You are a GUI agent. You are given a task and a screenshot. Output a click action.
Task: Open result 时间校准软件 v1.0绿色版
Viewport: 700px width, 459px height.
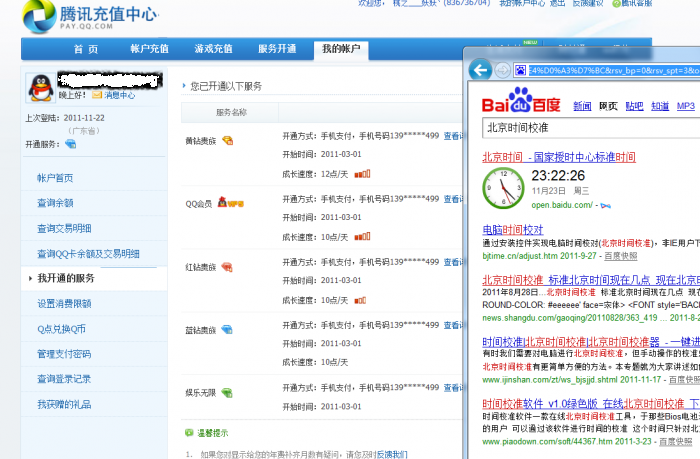pyautogui.click(x=591, y=404)
